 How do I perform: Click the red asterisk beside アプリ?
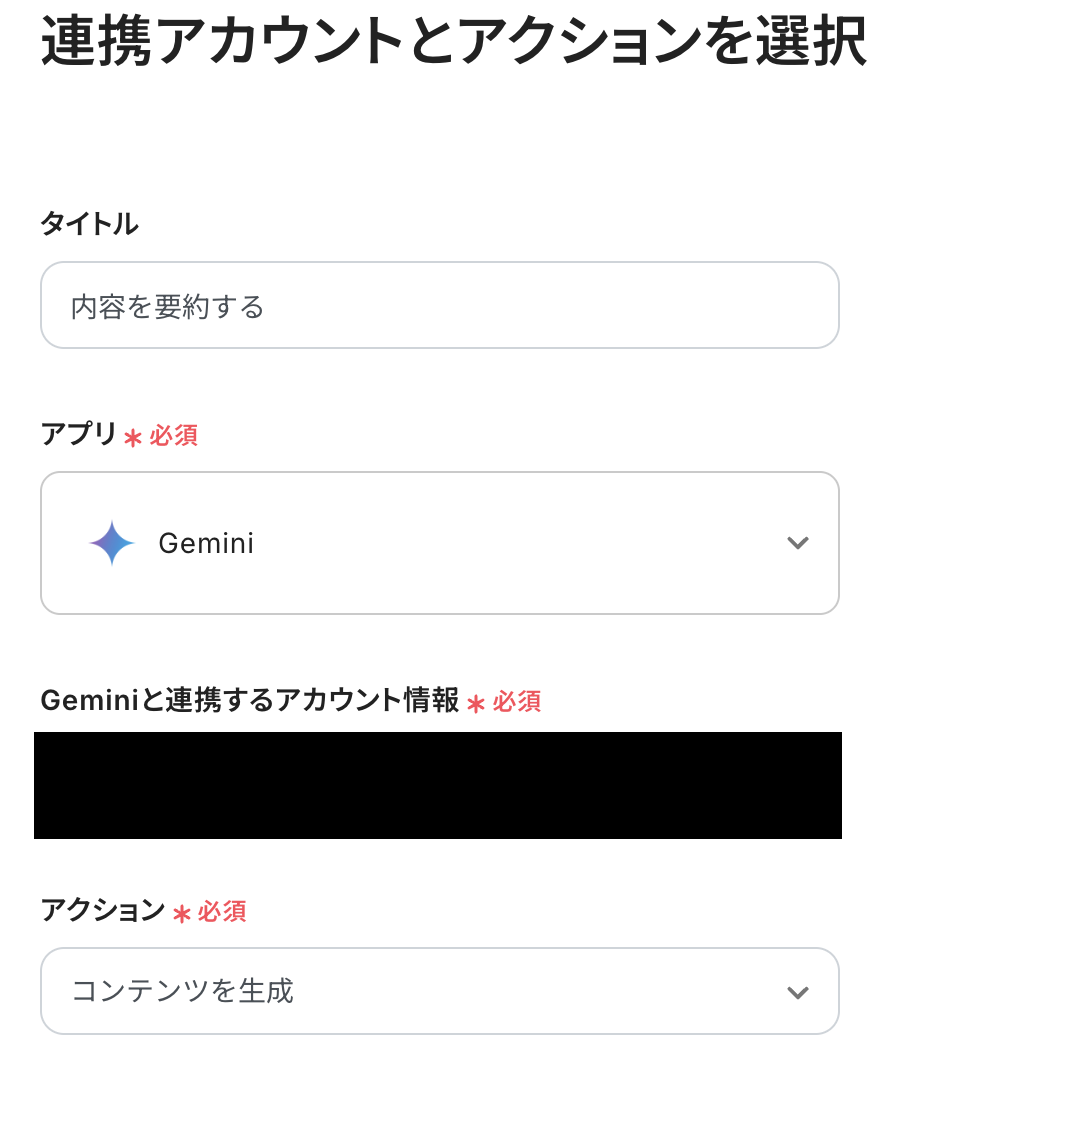(x=133, y=437)
